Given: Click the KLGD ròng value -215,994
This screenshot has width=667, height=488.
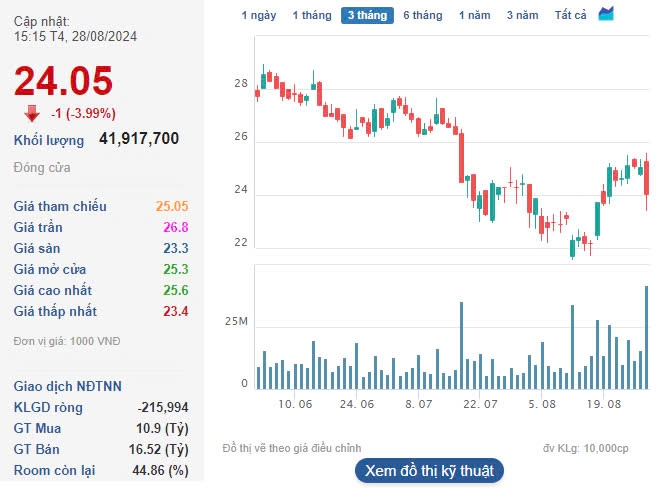Looking at the screenshot, I should click(163, 408).
